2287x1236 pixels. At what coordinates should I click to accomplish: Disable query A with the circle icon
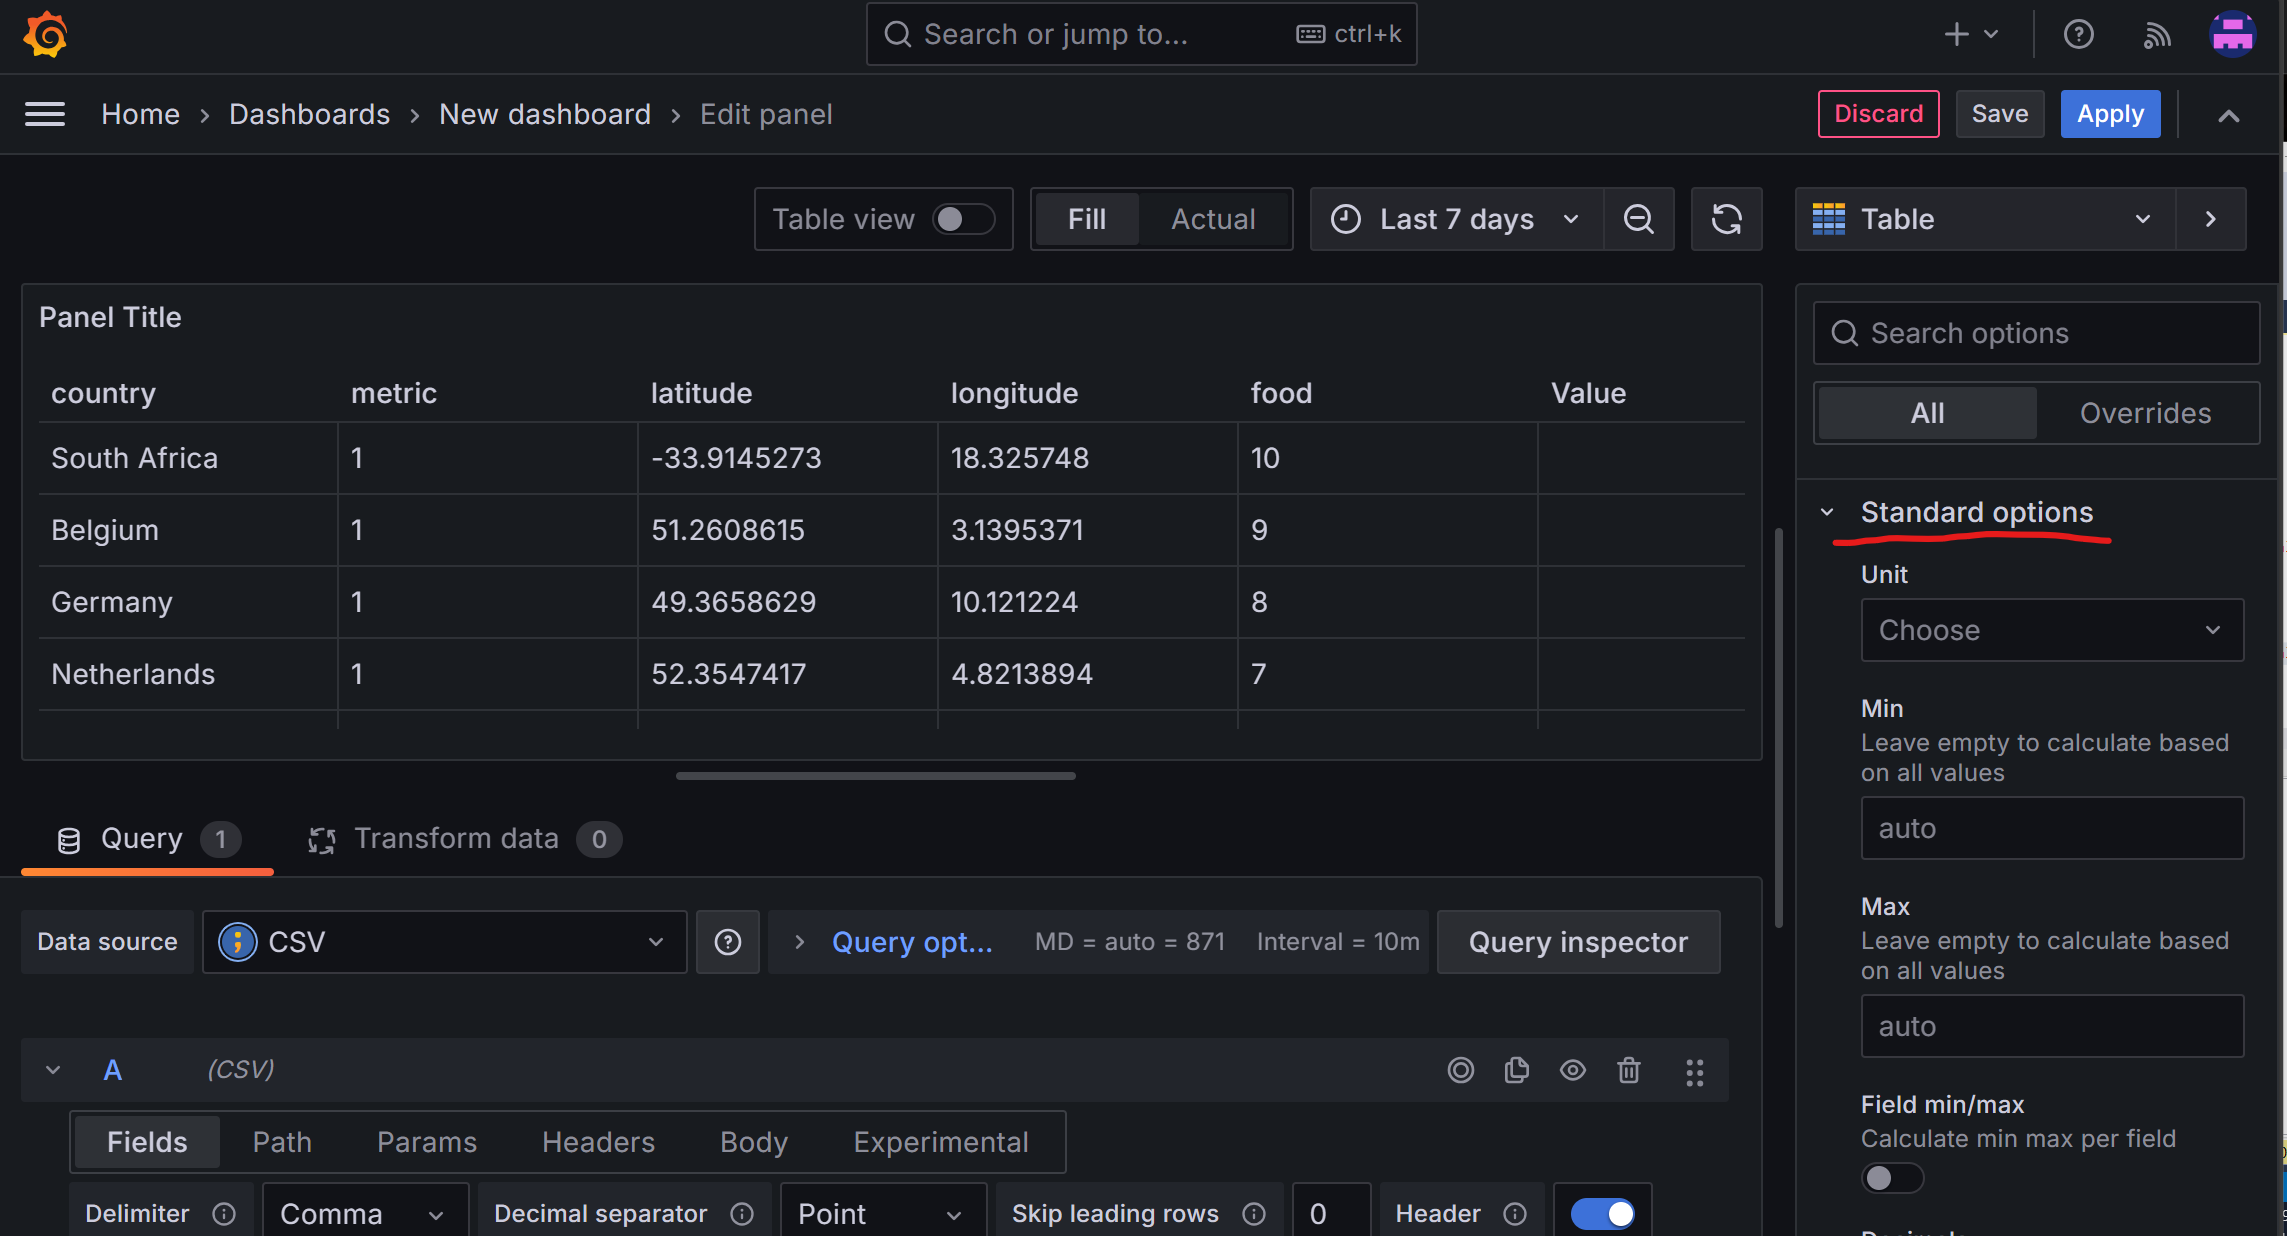click(x=1461, y=1070)
